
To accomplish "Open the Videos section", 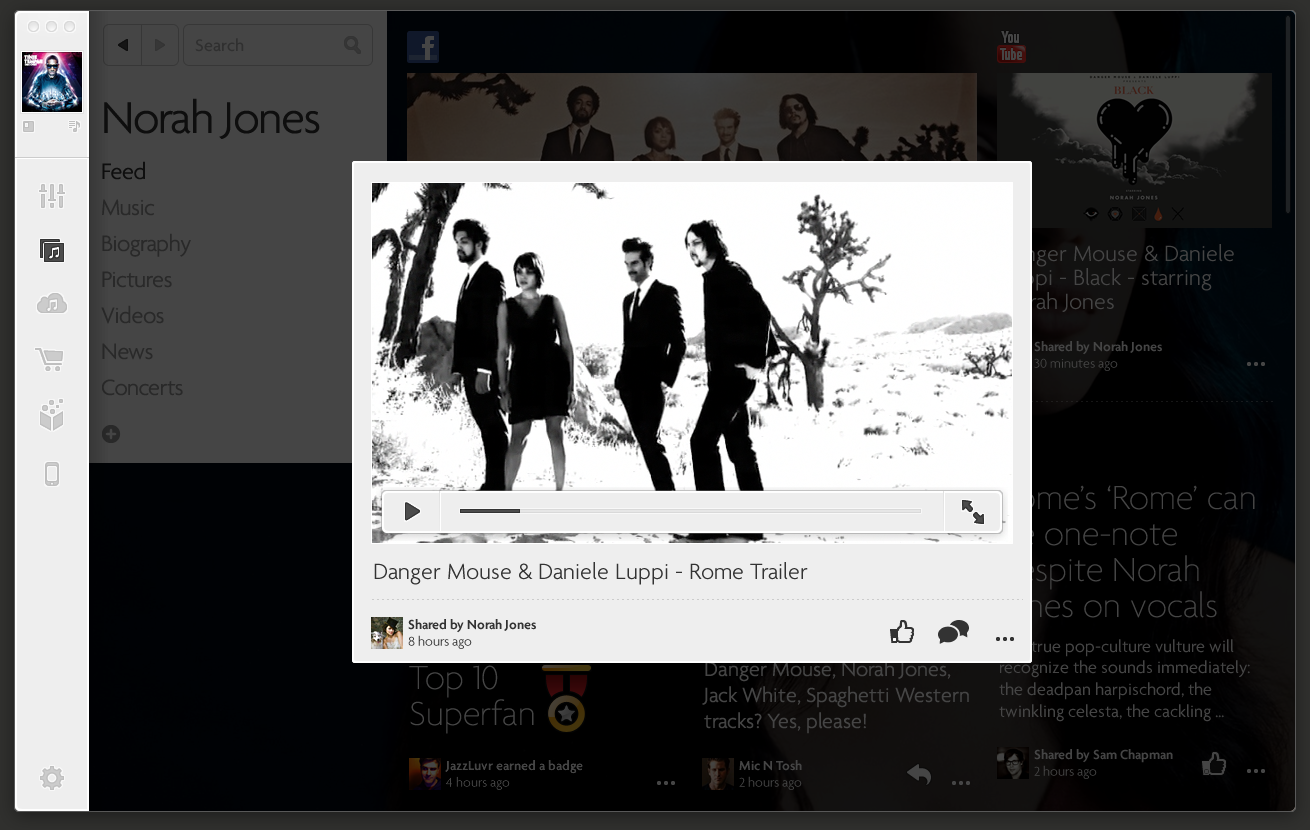I will pos(132,315).
